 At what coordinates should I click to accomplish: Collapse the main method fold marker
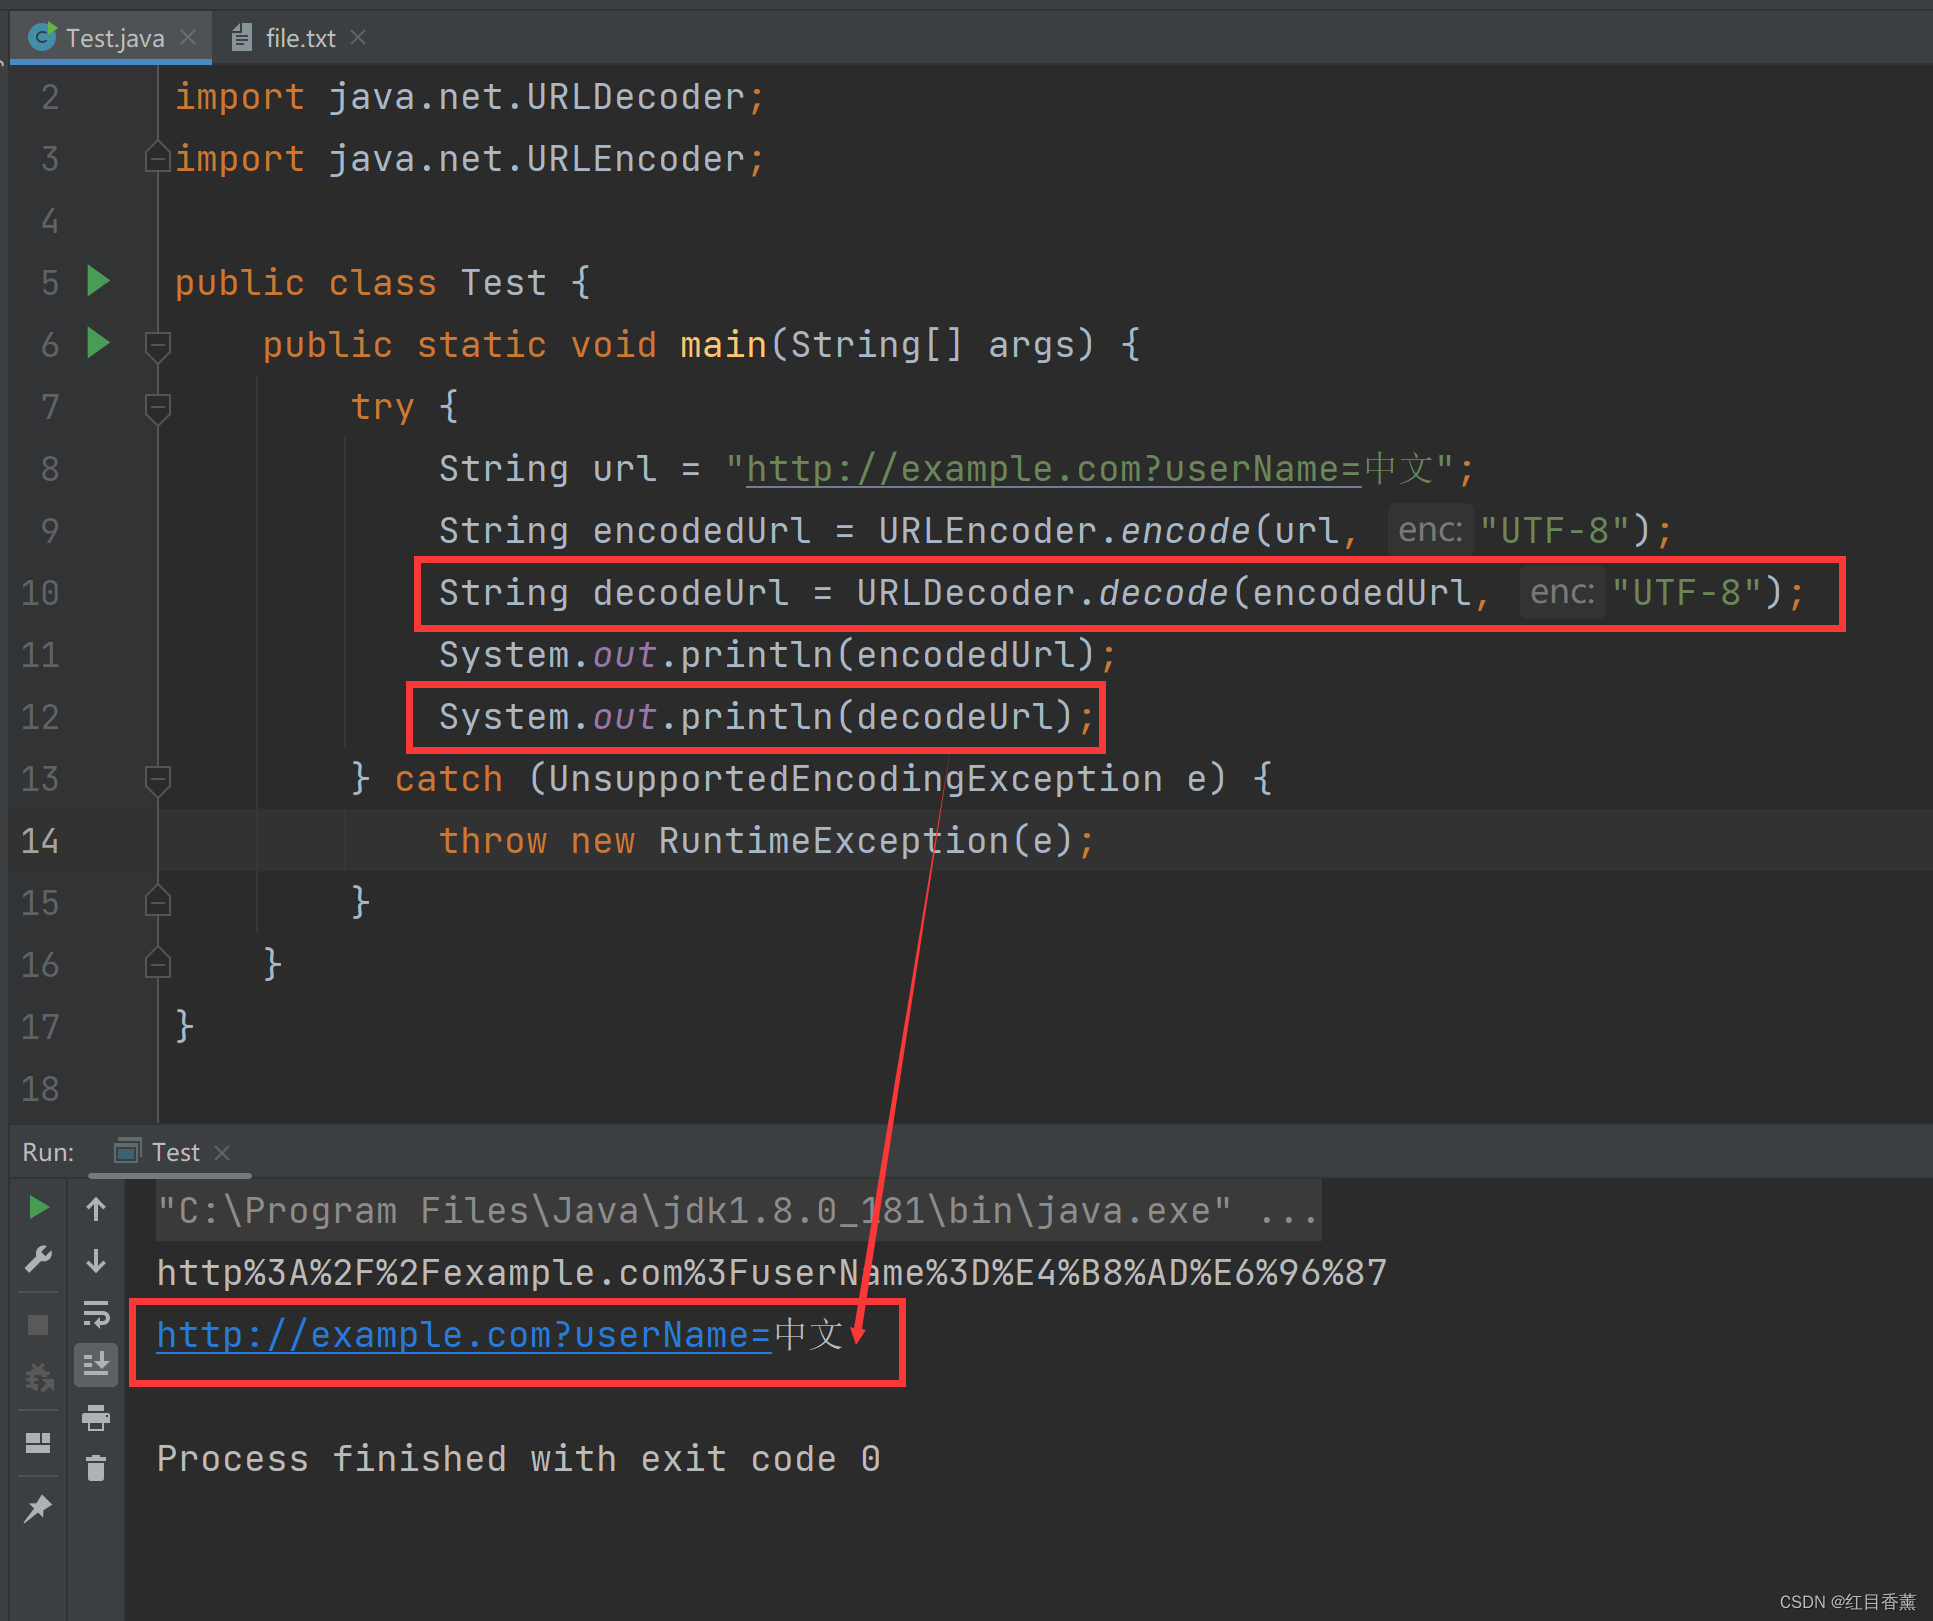[x=157, y=345]
